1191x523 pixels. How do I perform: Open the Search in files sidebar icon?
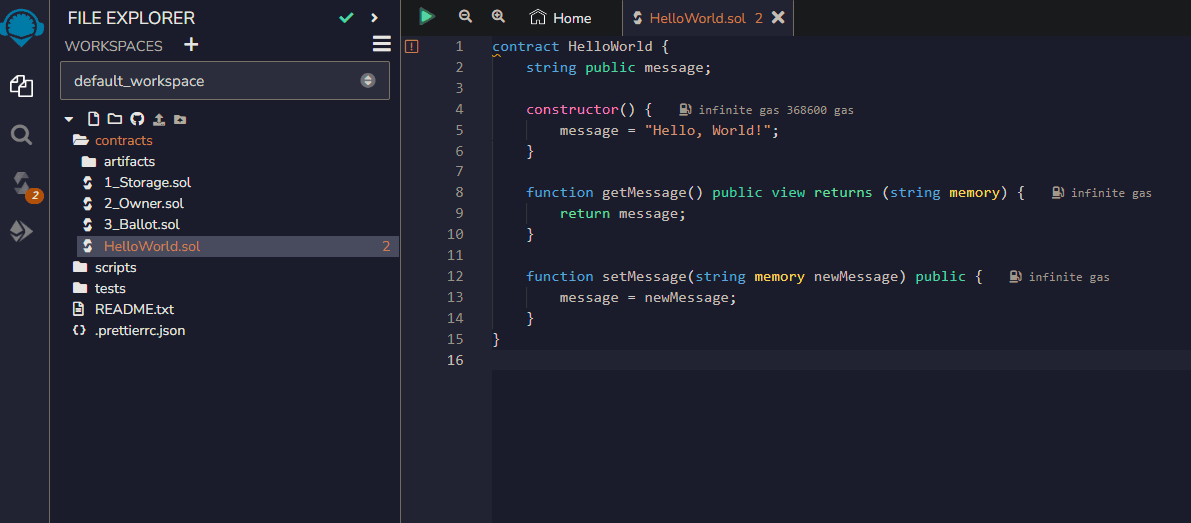click(21, 136)
